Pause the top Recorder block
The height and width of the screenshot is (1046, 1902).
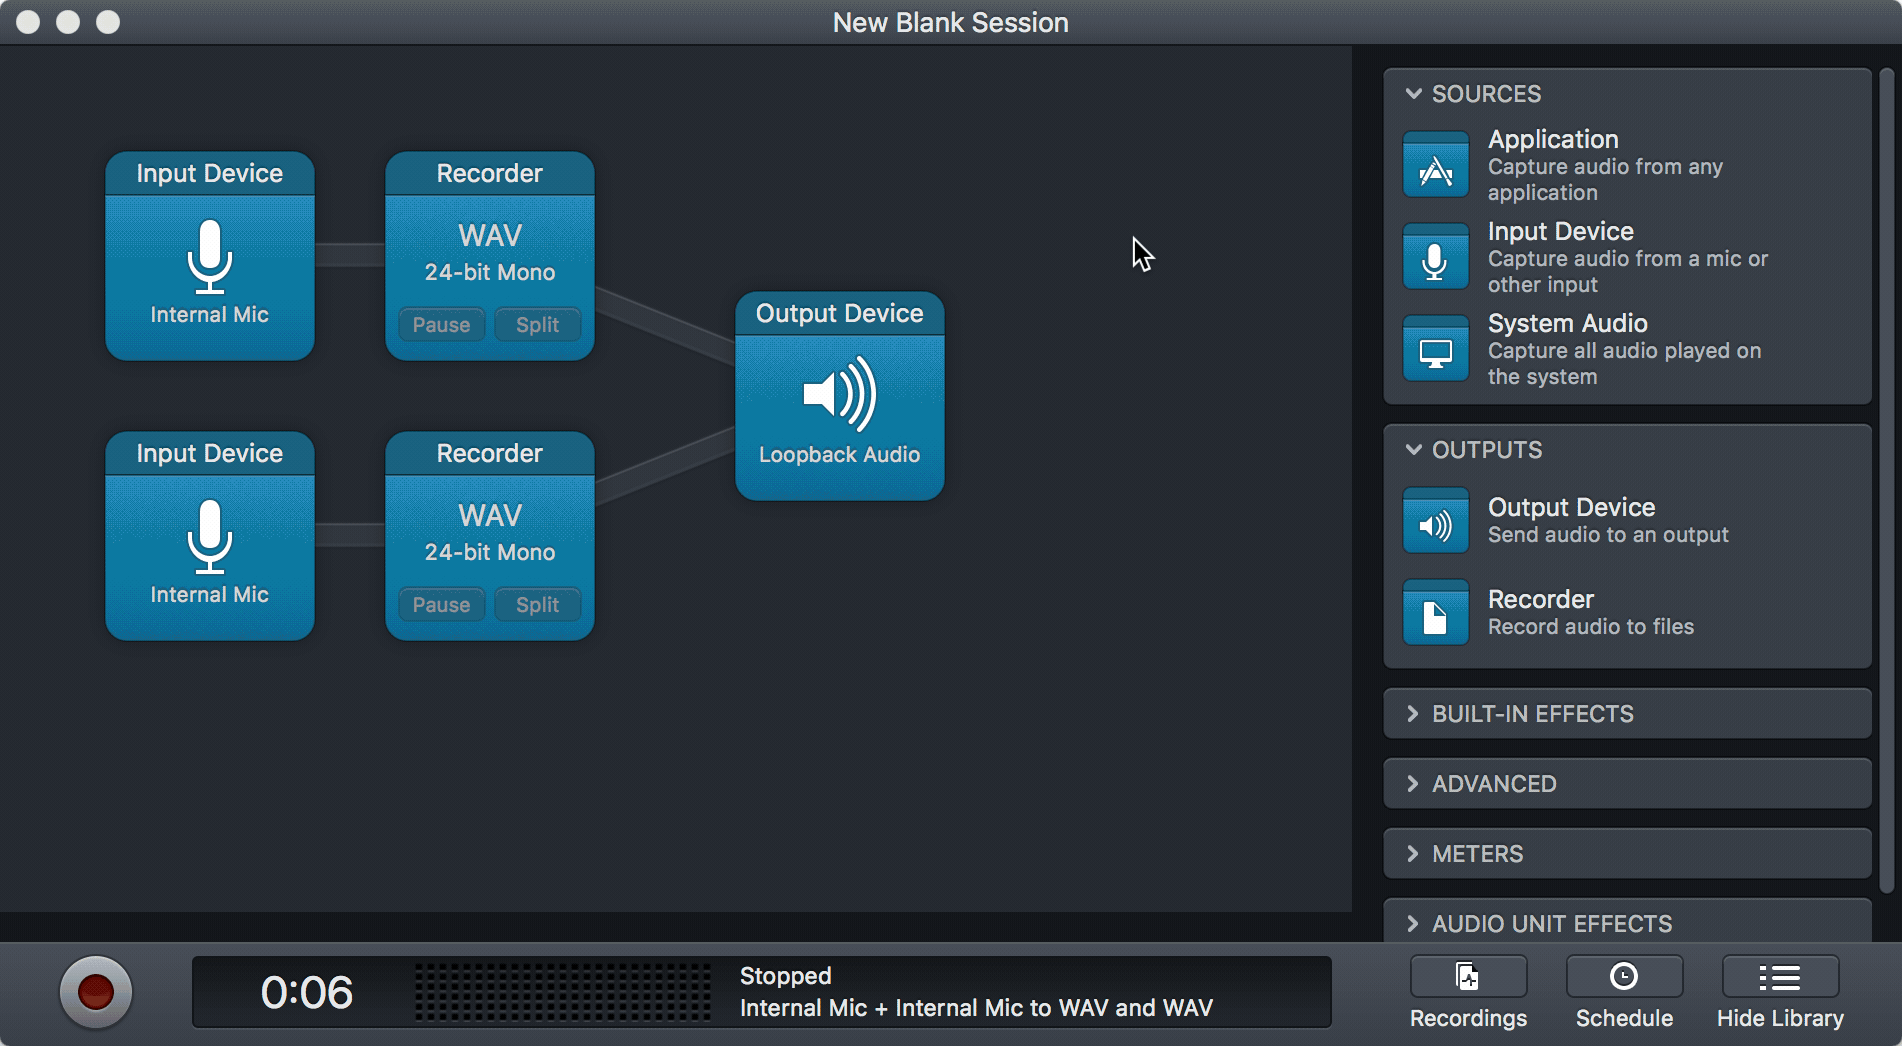441,325
